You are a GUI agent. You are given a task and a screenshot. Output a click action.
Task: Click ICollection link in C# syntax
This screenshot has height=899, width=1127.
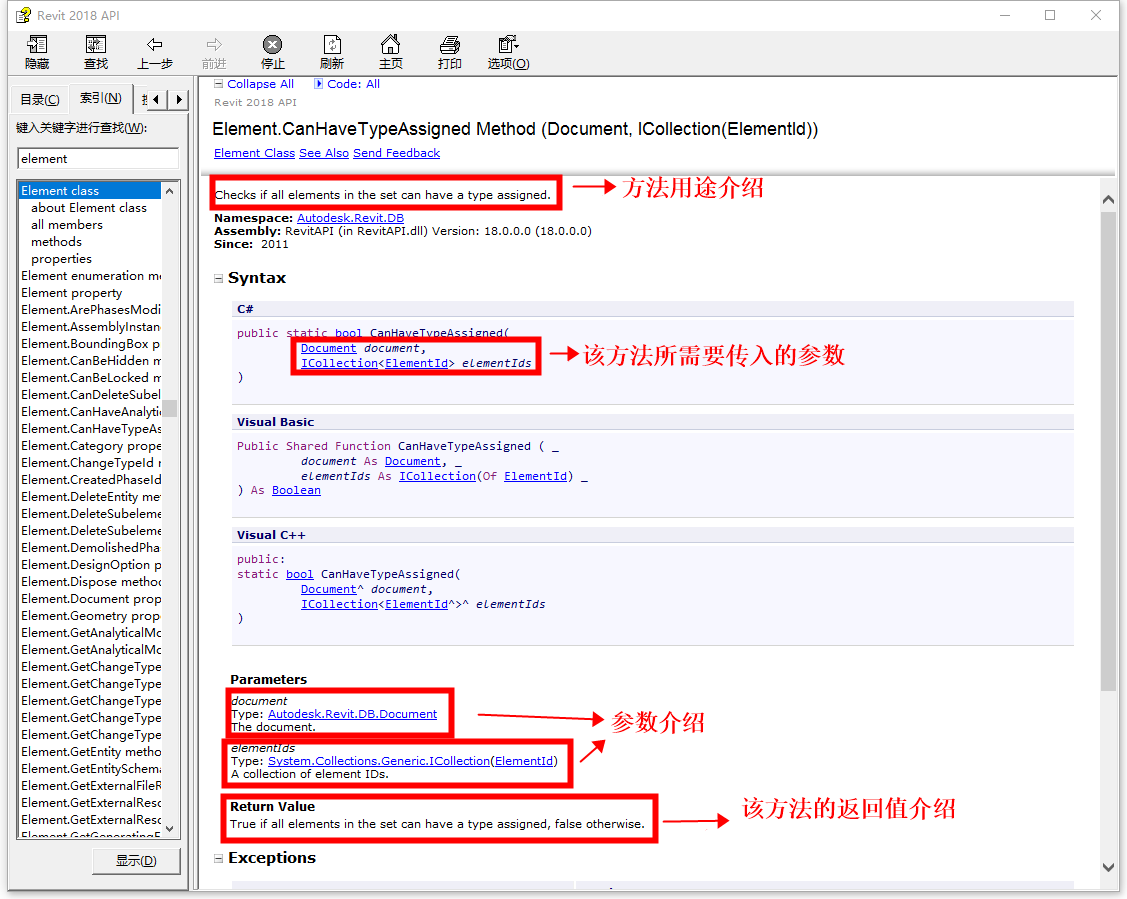(339, 364)
